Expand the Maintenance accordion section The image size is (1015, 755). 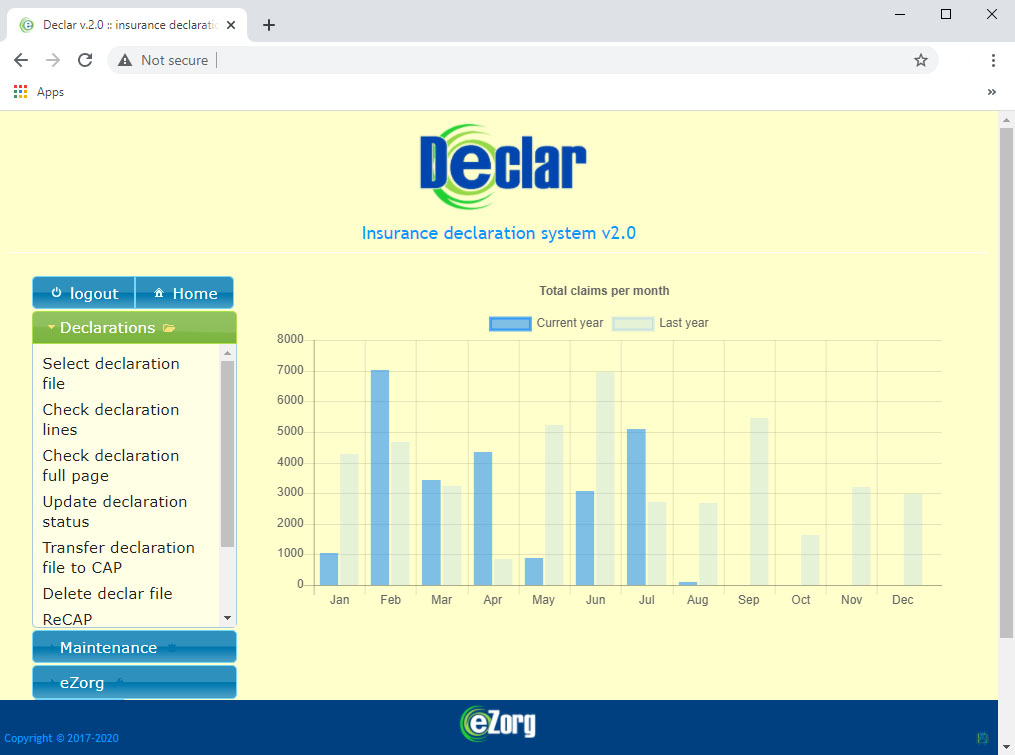pos(135,648)
